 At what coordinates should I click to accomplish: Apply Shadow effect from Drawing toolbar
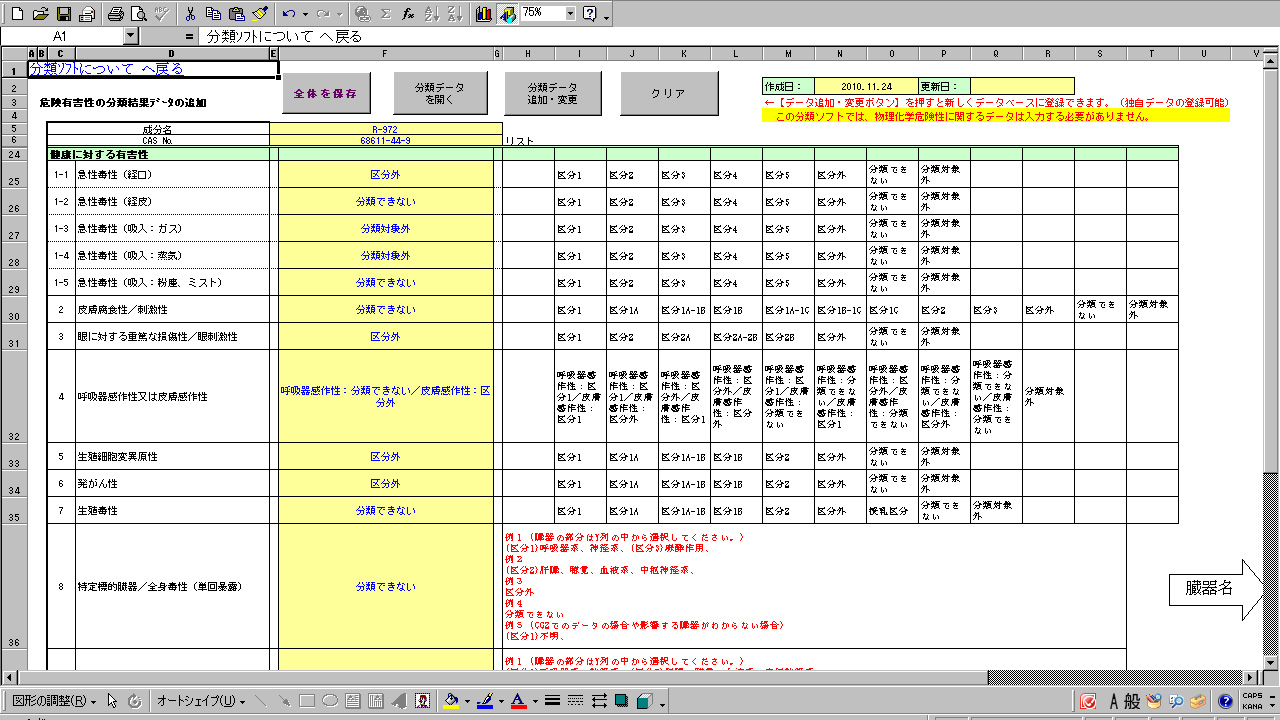click(x=622, y=701)
